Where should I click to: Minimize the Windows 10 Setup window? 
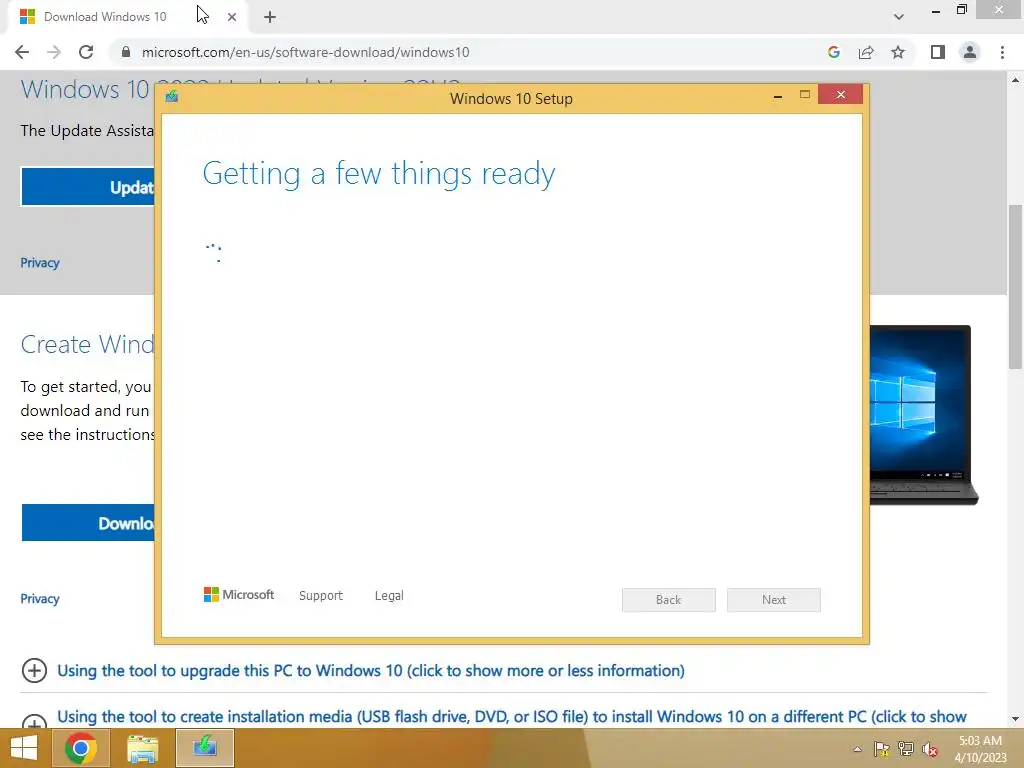pyautogui.click(x=777, y=96)
